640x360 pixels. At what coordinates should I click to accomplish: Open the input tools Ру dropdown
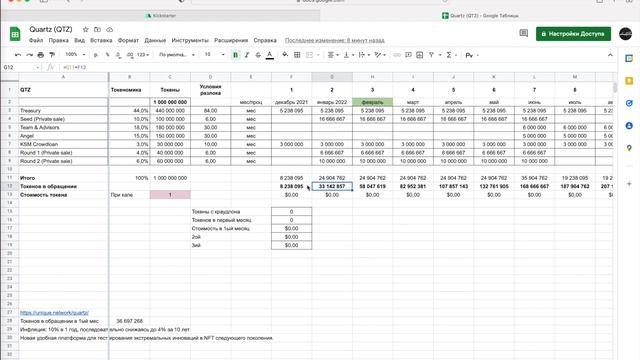tap(471, 55)
